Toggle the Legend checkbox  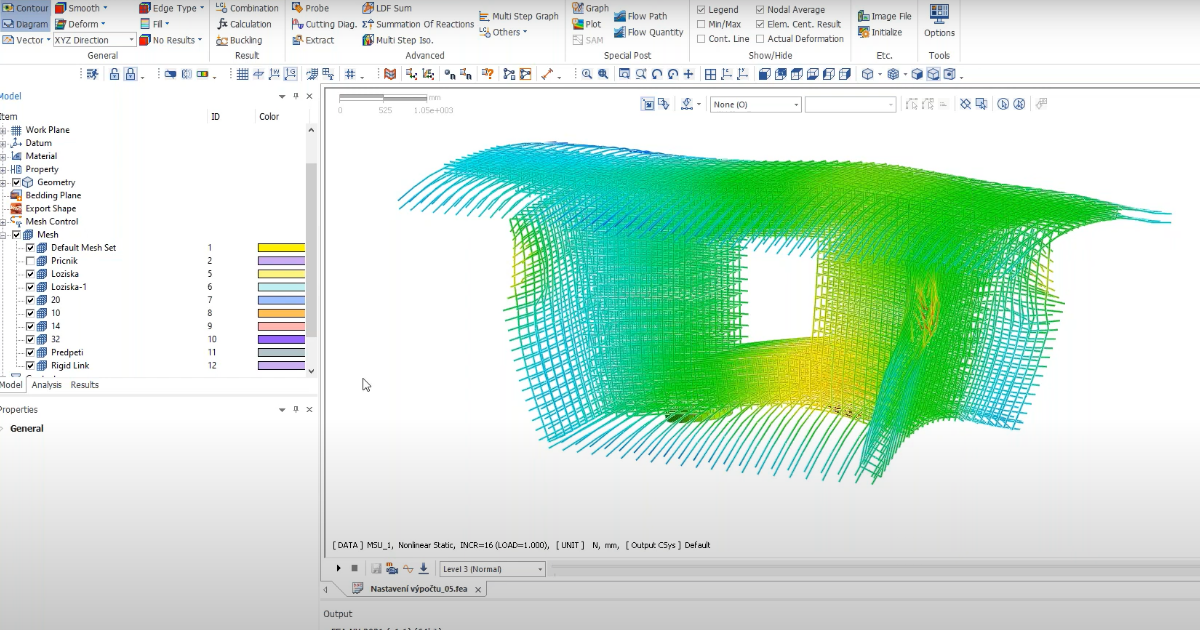tap(701, 10)
